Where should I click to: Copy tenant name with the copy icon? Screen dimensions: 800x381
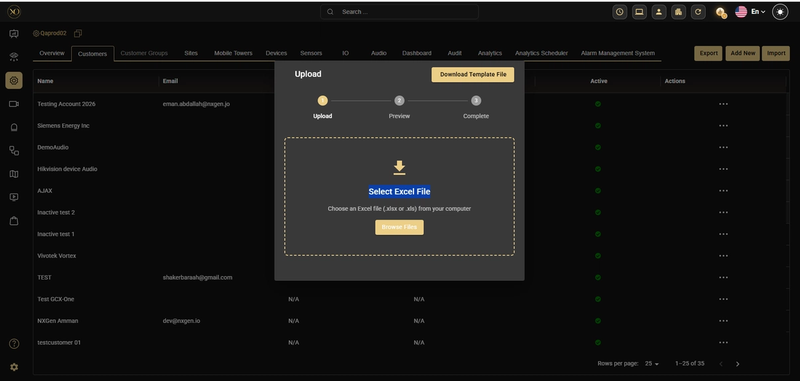click(78, 33)
